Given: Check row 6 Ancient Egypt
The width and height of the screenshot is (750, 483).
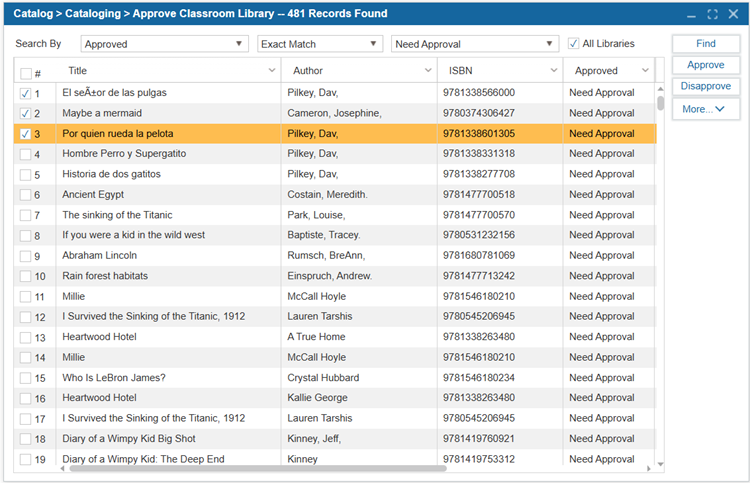Looking at the screenshot, I should (25, 195).
